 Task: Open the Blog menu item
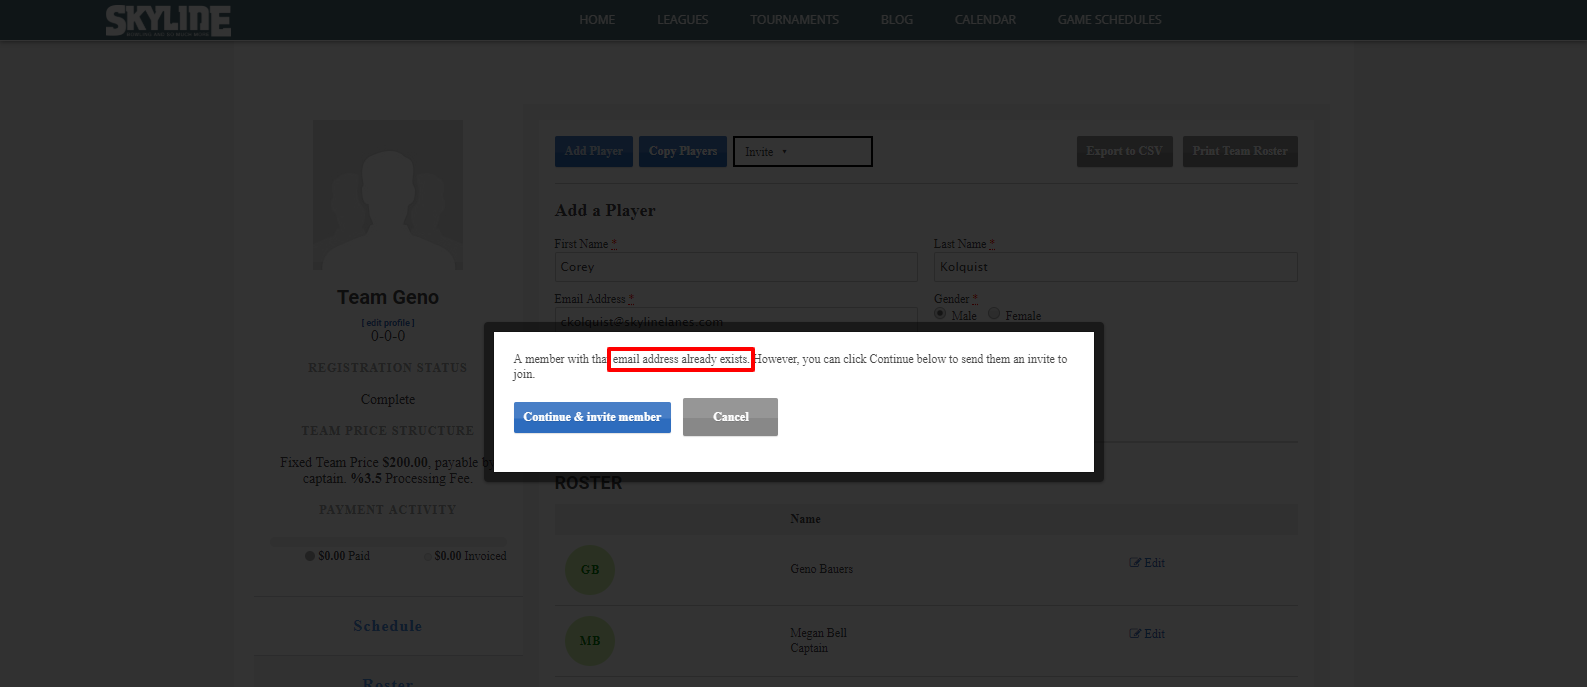coord(897,20)
